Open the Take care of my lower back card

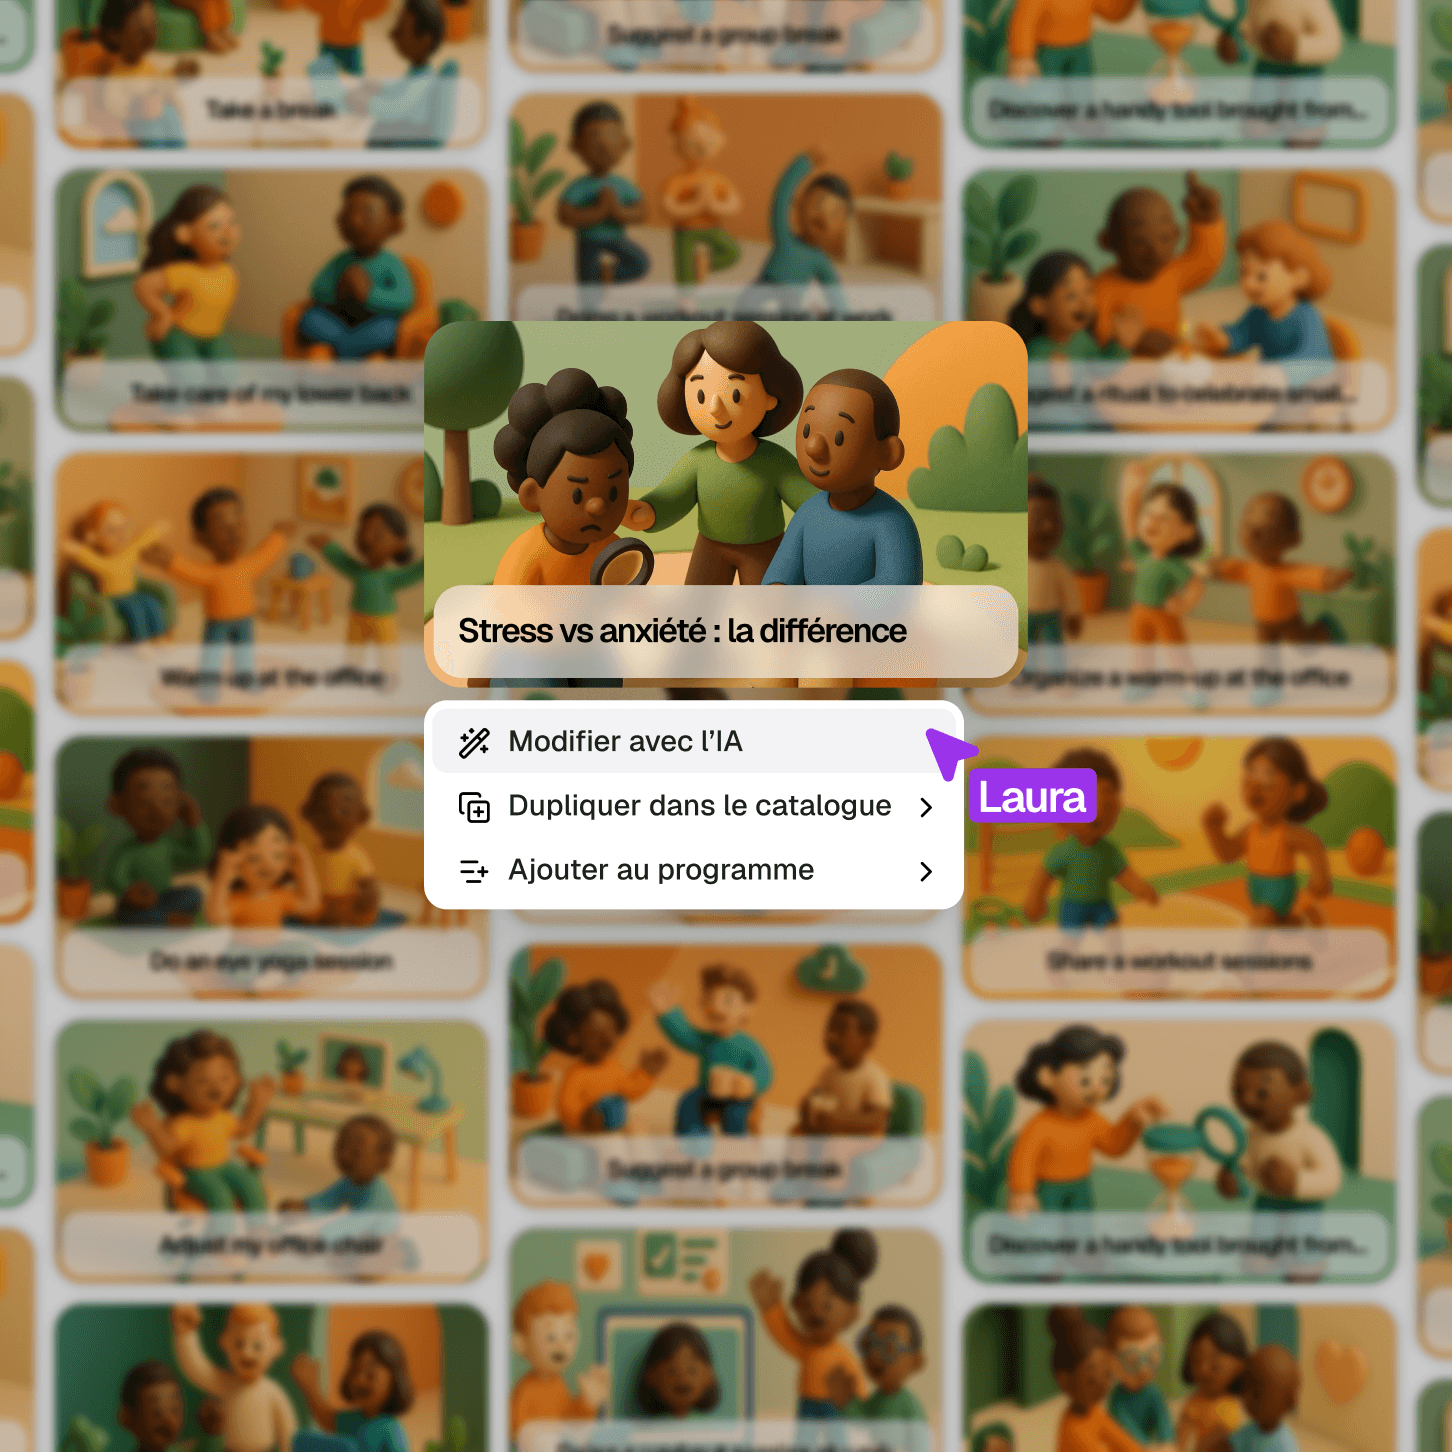pyautogui.click(x=272, y=300)
